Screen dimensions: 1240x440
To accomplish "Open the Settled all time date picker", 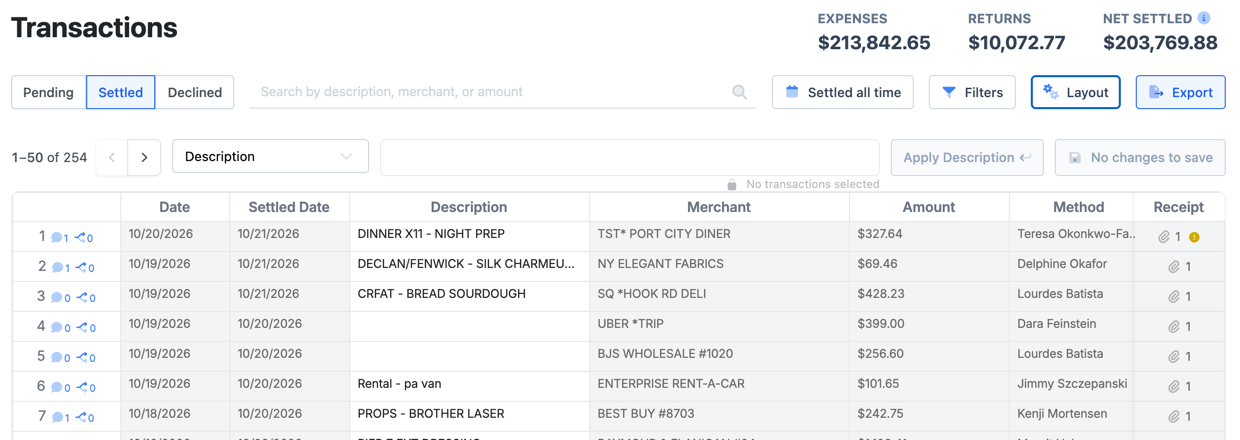I will [x=843, y=92].
